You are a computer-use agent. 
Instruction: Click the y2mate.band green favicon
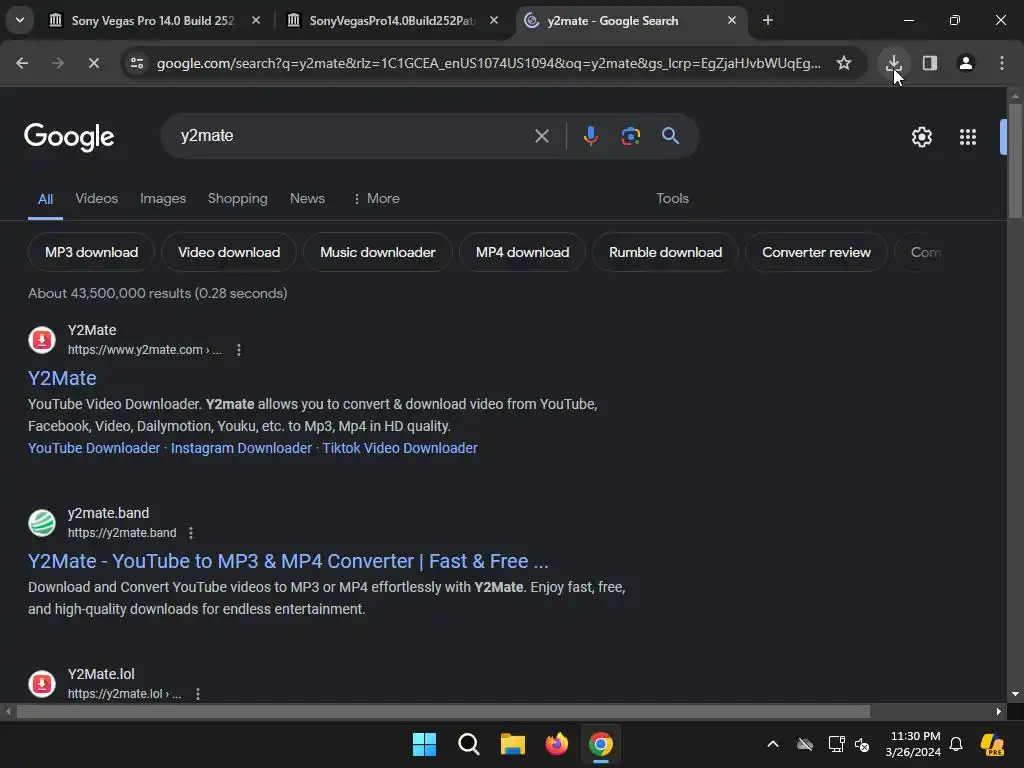point(42,523)
